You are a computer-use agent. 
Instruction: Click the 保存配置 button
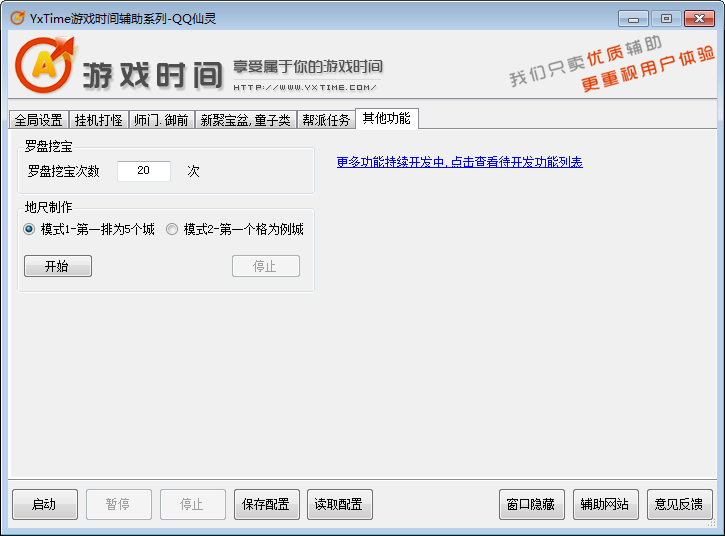click(x=267, y=505)
